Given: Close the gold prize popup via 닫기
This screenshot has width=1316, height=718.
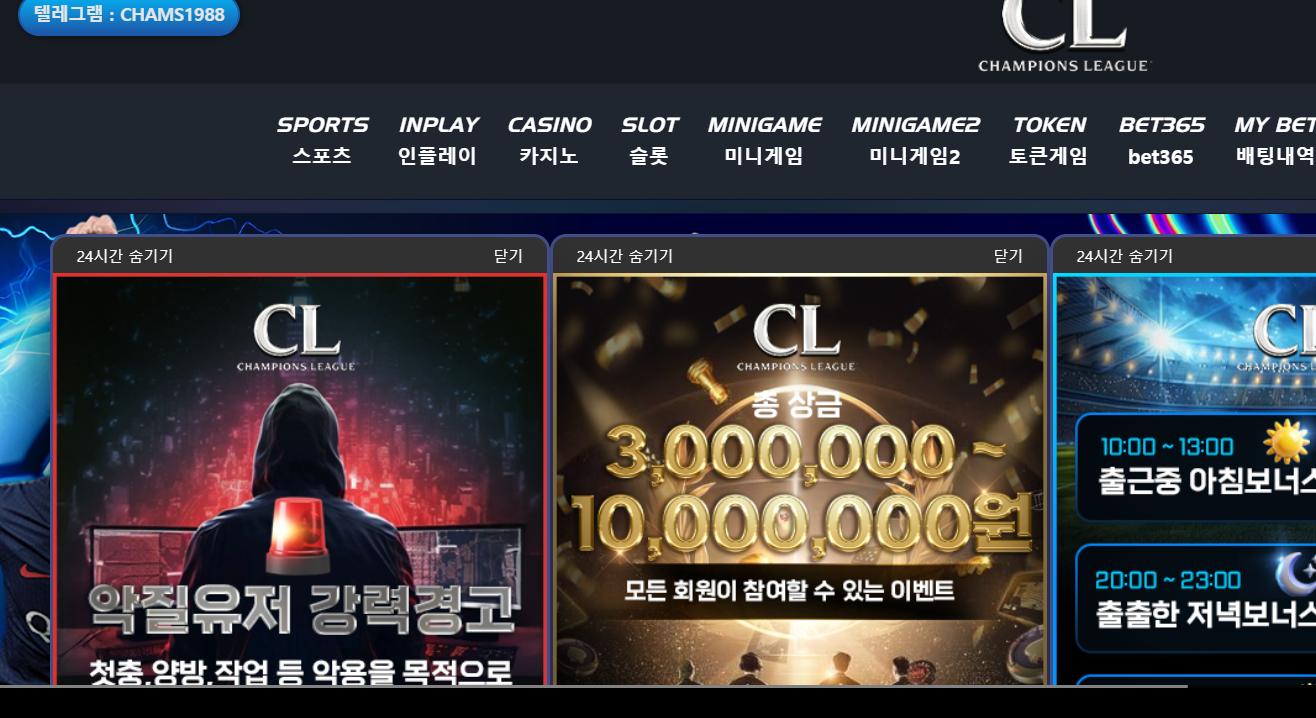Looking at the screenshot, I should click(1008, 256).
